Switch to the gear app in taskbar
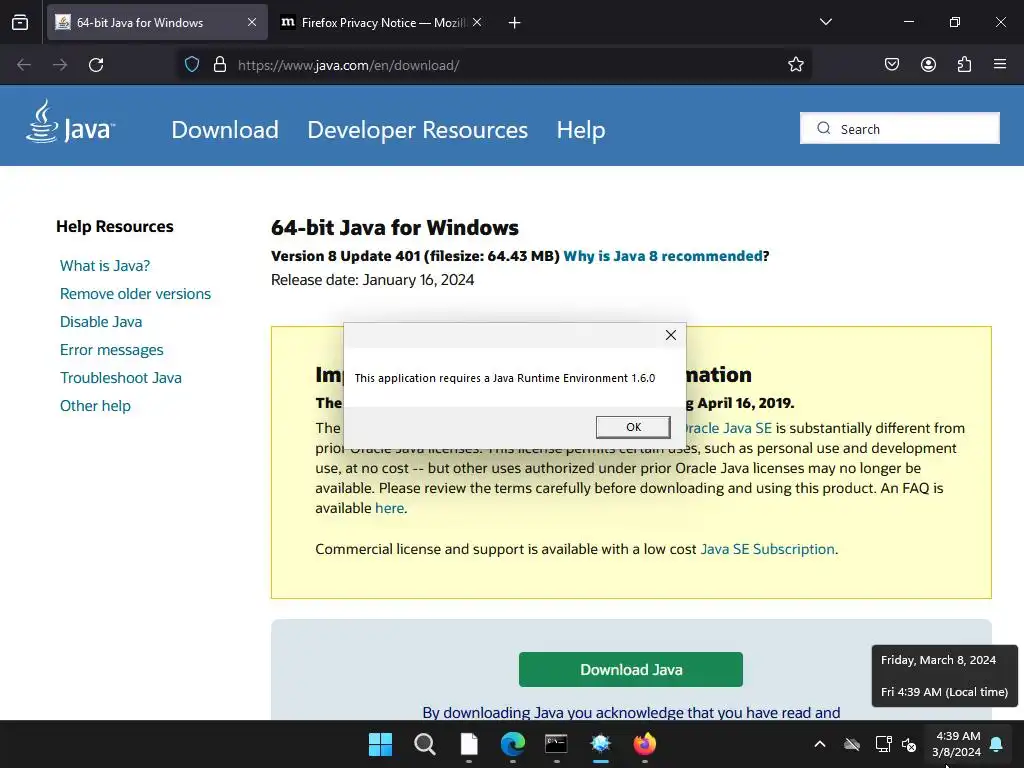This screenshot has height=768, width=1024. click(x=600, y=744)
